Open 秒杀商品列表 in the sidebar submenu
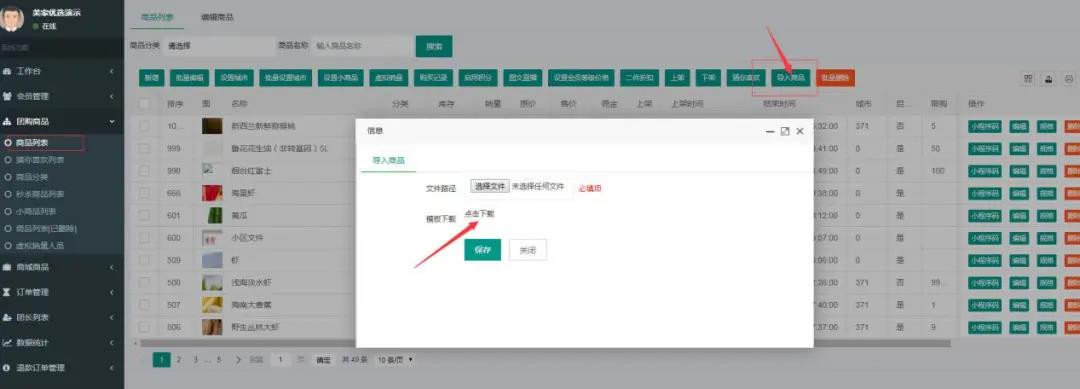 coord(39,194)
